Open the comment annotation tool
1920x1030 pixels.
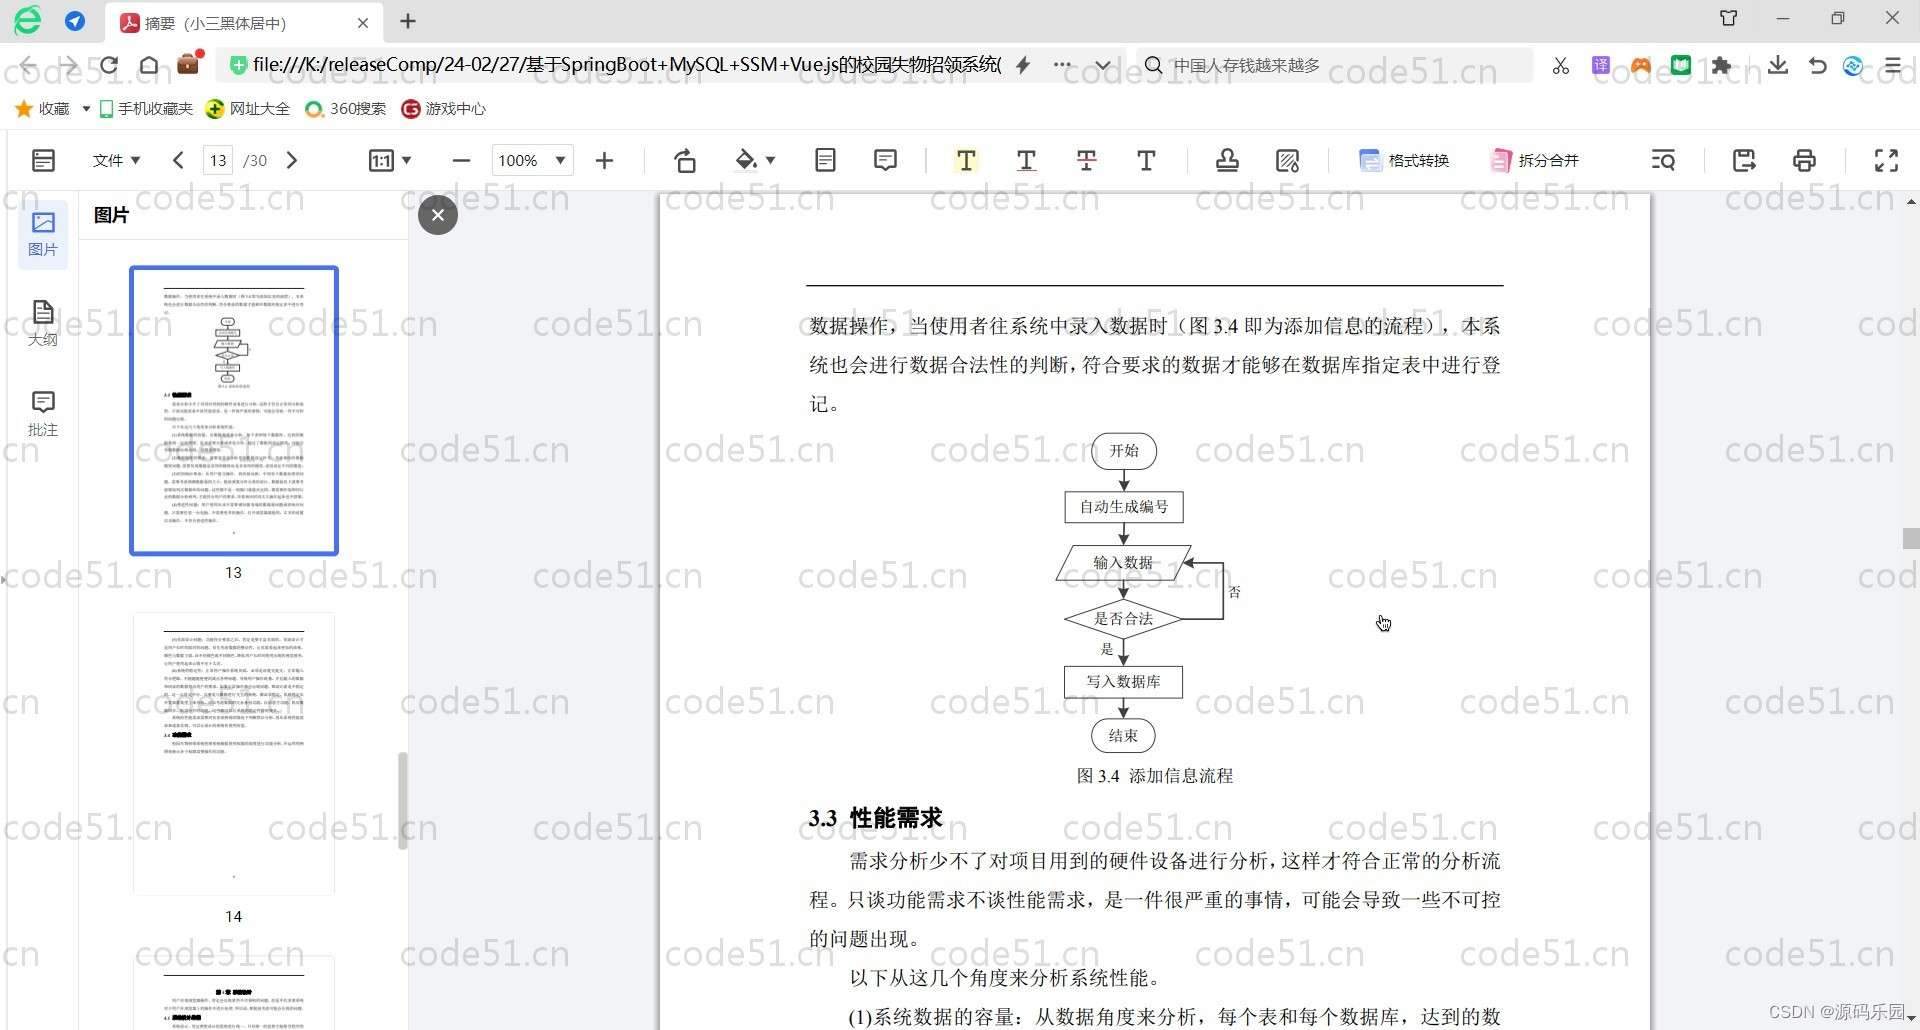click(886, 160)
